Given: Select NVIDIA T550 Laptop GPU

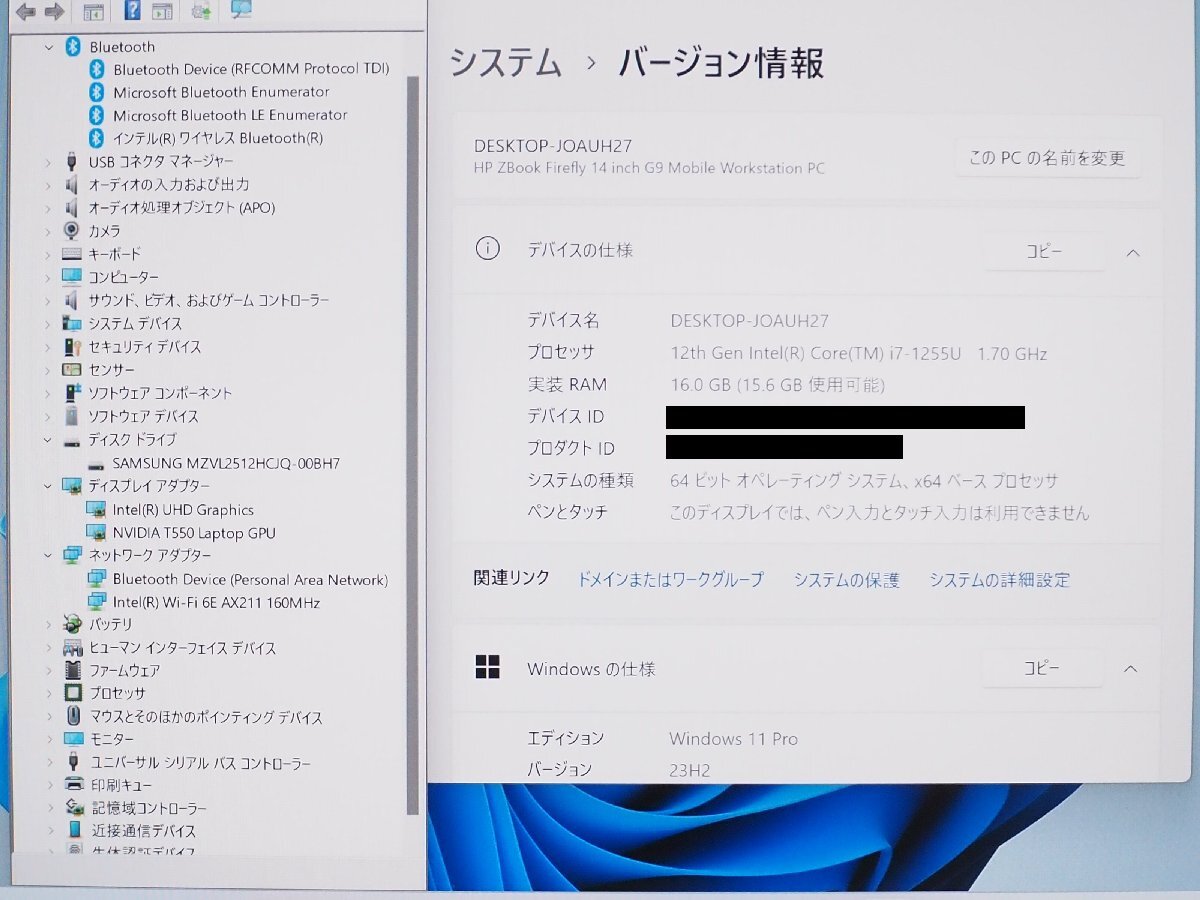Looking at the screenshot, I should pyautogui.click(x=194, y=533).
